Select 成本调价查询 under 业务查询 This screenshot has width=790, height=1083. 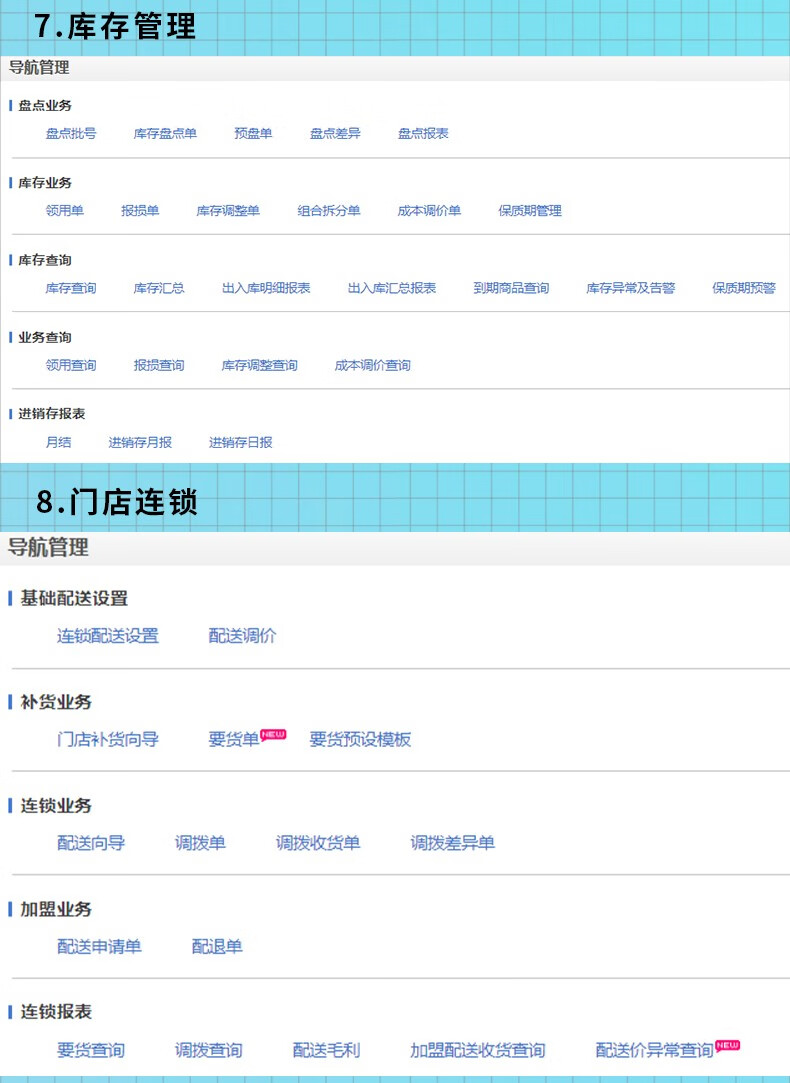pyautogui.click(x=372, y=366)
